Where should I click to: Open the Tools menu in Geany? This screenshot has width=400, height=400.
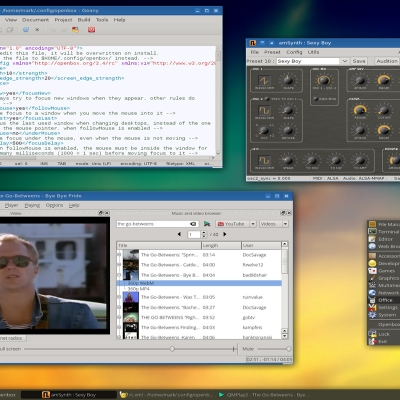102,20
